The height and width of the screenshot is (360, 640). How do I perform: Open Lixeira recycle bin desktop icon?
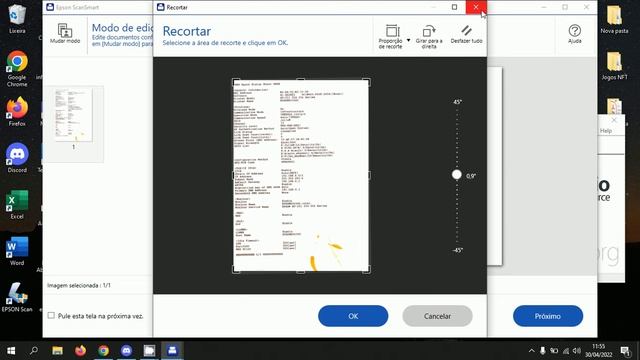click(17, 19)
